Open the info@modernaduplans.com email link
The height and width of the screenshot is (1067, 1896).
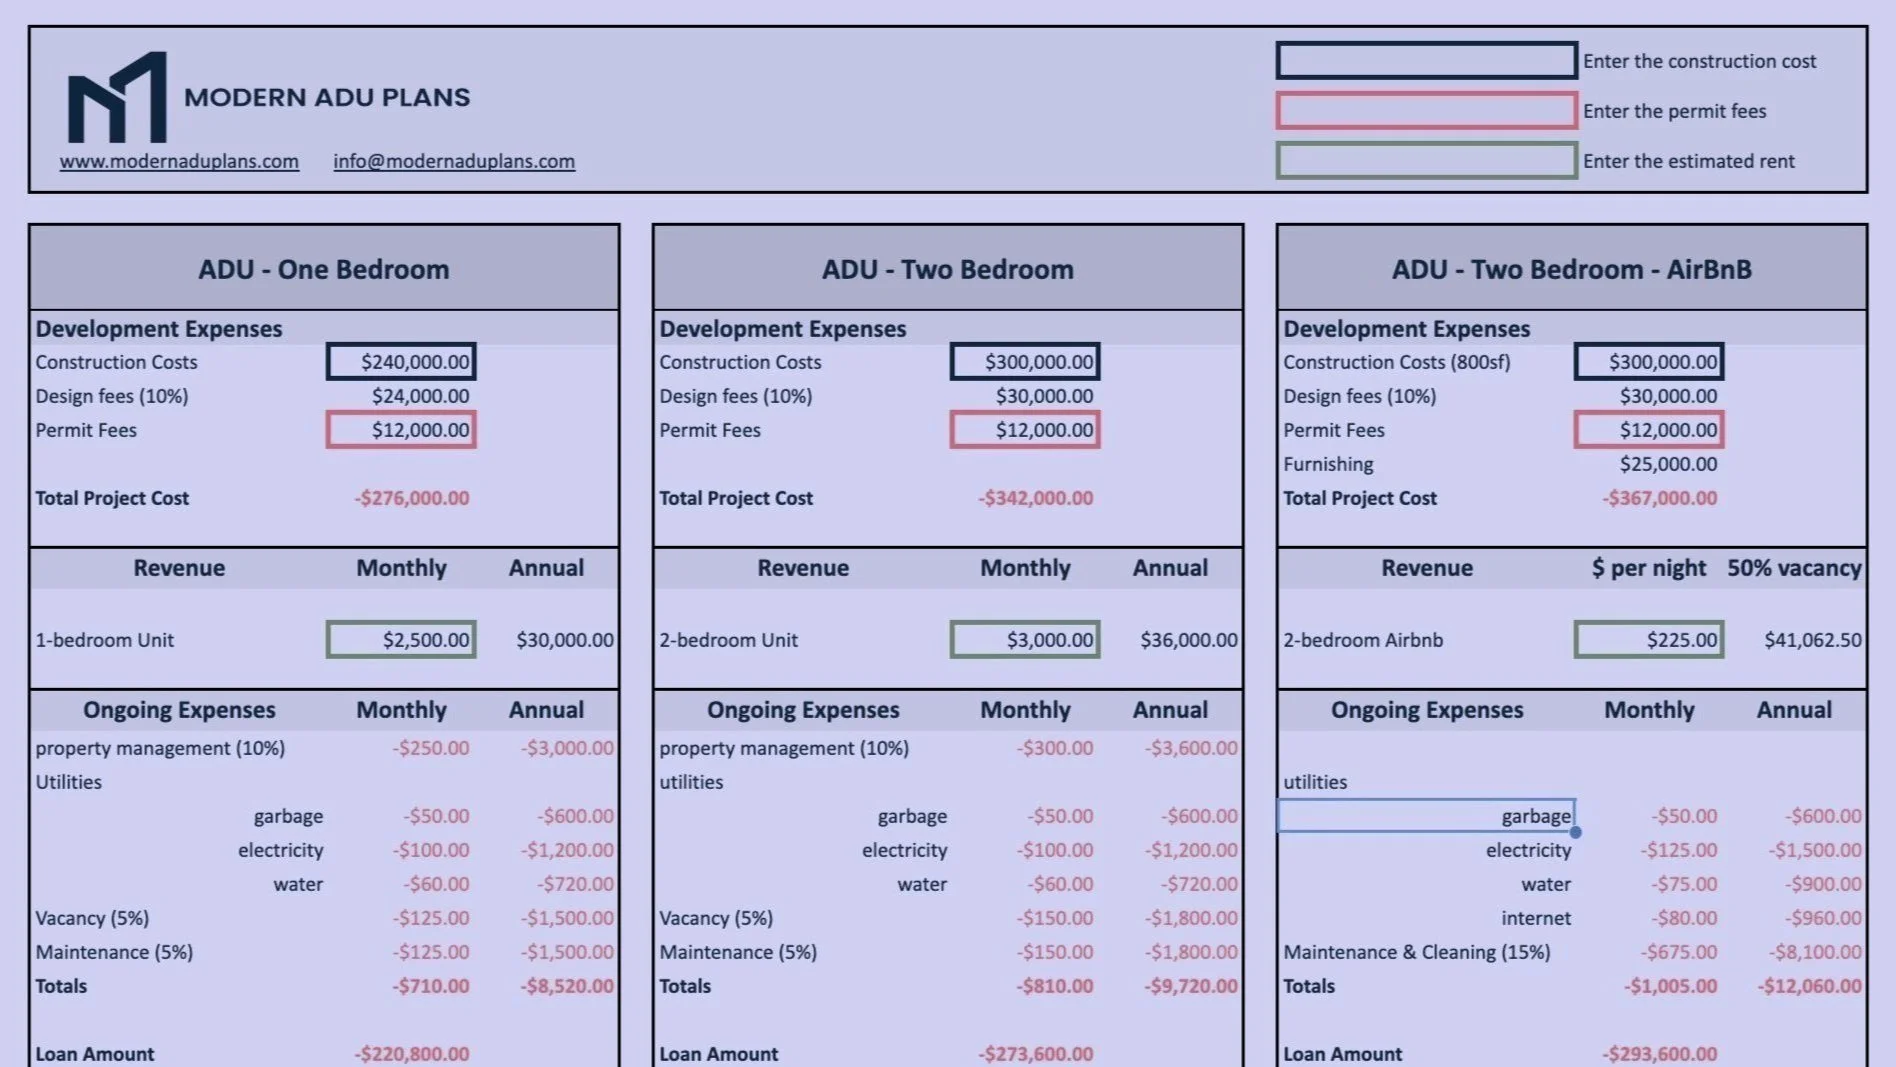tap(454, 161)
